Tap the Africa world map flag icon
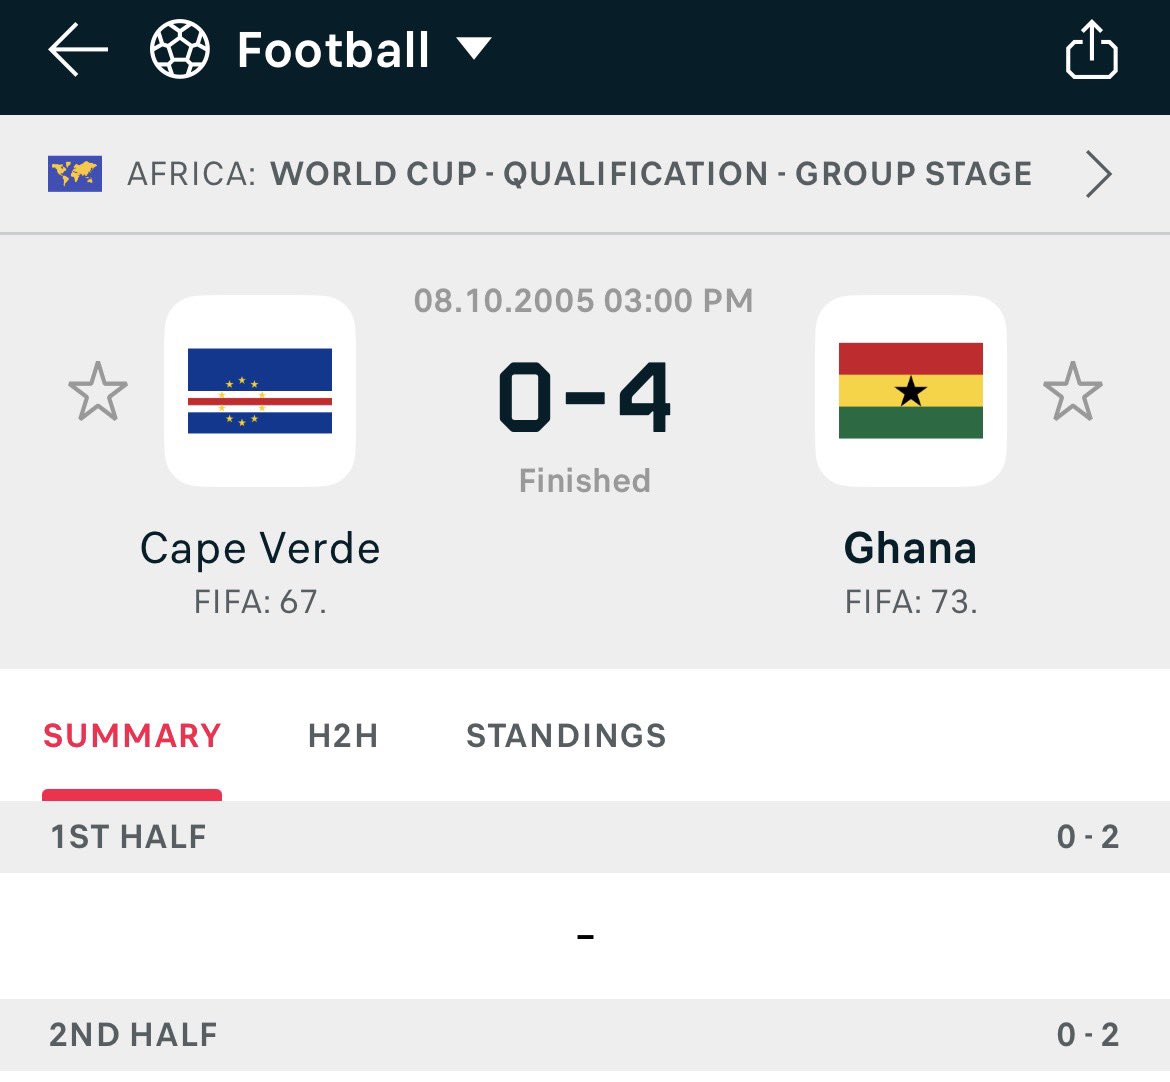This screenshot has height=1082, width=1170. click(x=75, y=174)
